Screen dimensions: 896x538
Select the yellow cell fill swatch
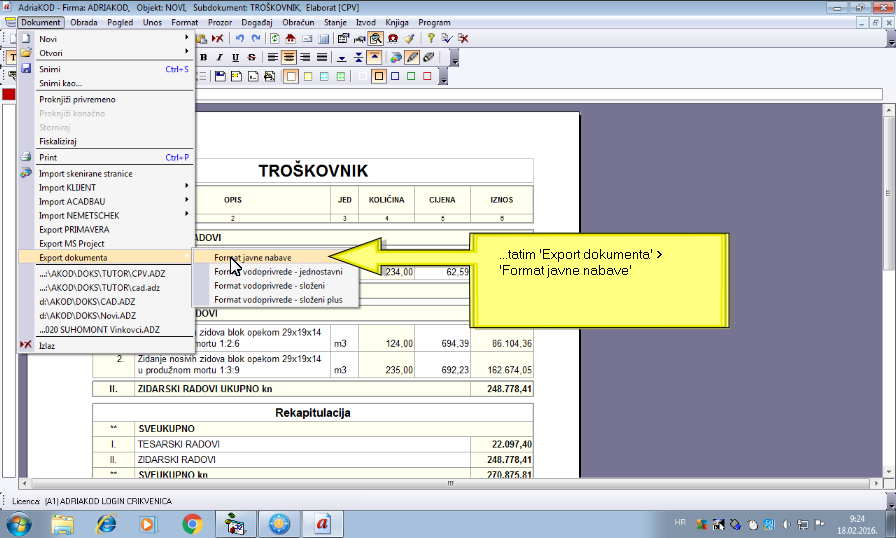point(307,76)
